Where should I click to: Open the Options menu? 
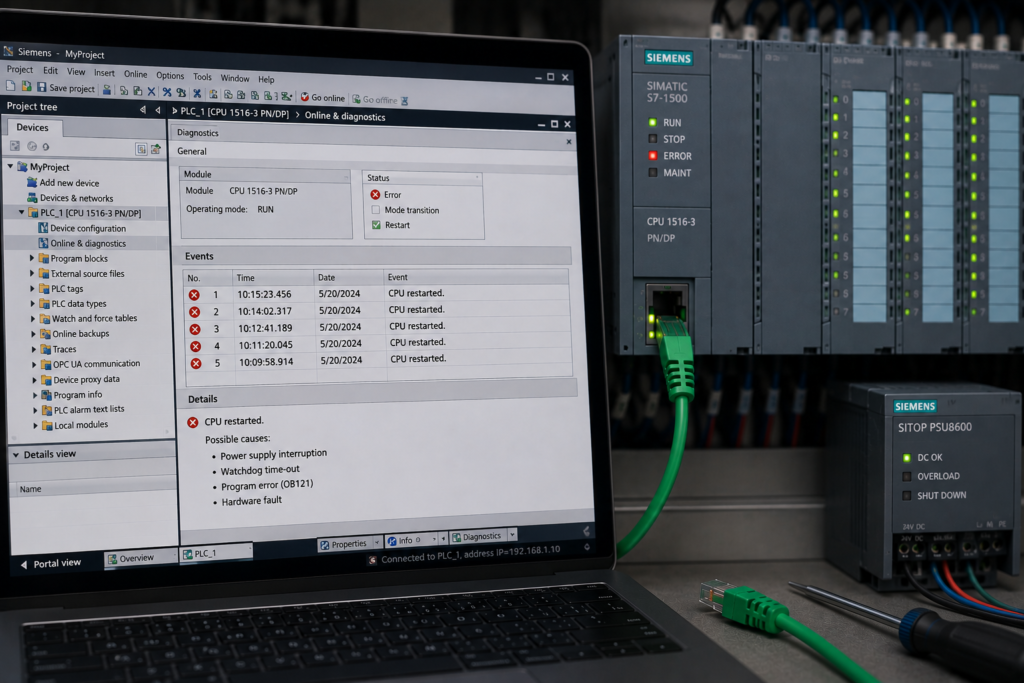(x=170, y=76)
